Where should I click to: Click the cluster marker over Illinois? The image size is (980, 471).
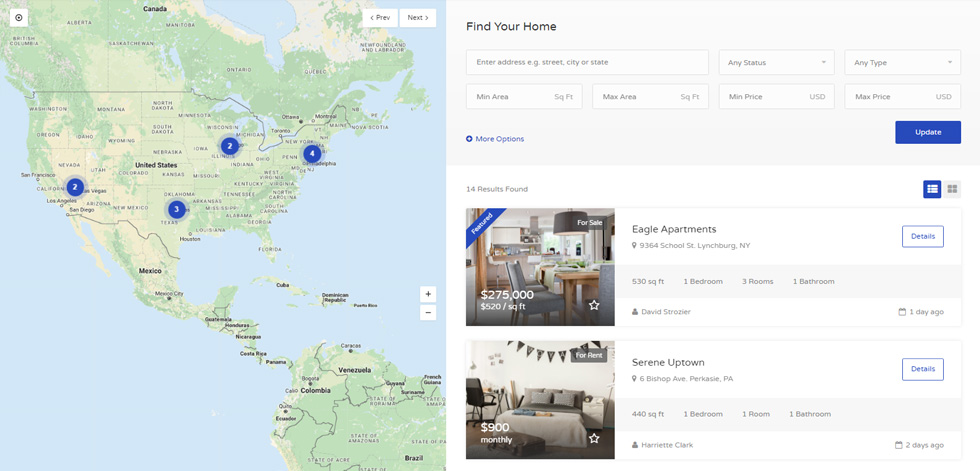tap(230, 146)
